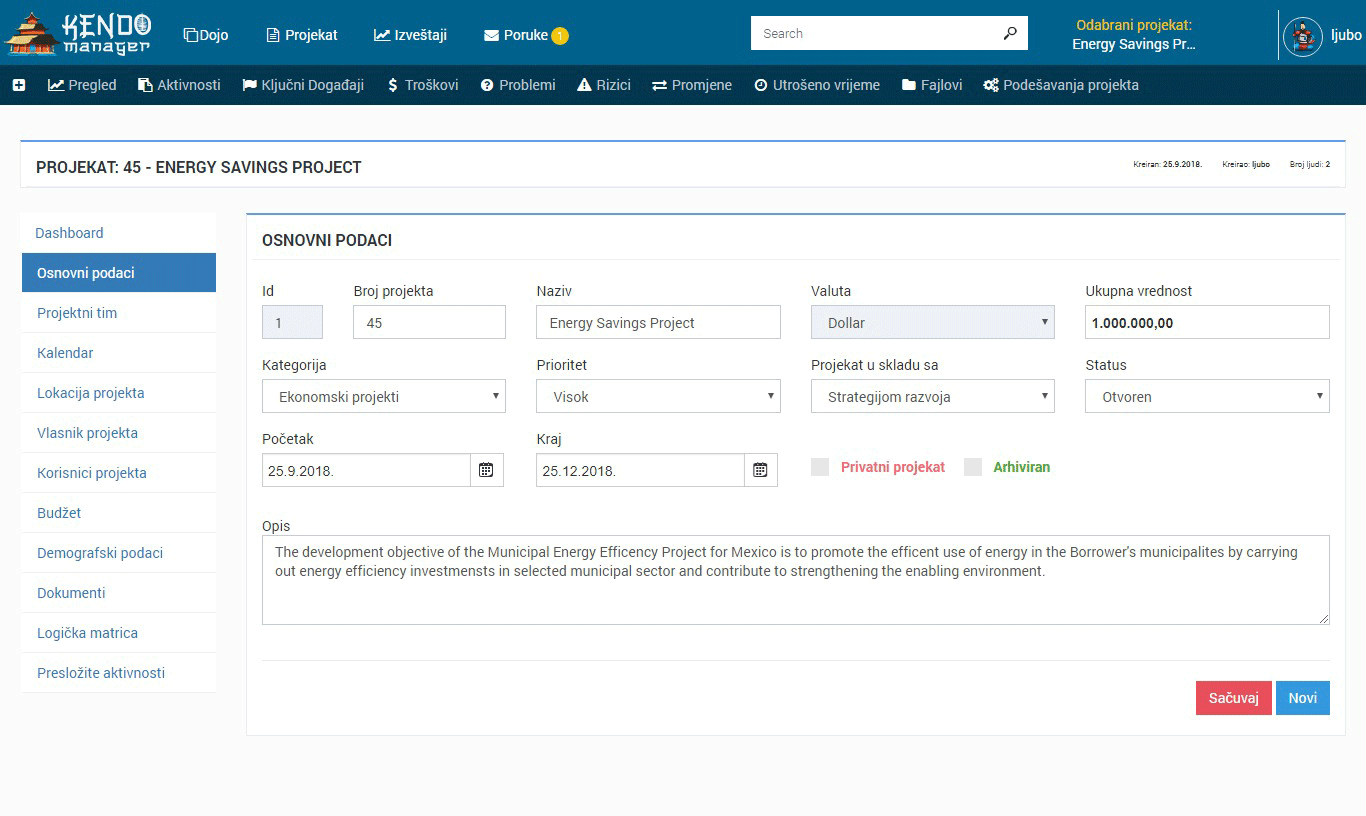Click the selected project Energy Savings link
Viewport: 1366px width, 816px height.
1134,44
